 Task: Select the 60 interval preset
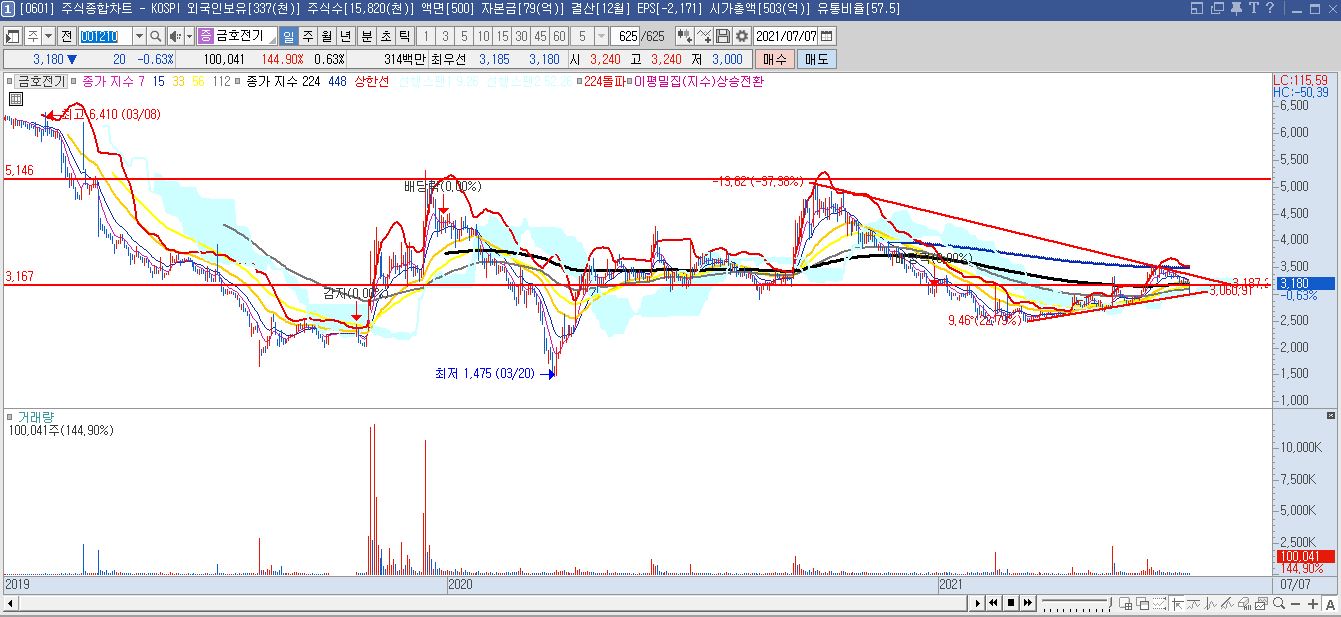coord(559,36)
